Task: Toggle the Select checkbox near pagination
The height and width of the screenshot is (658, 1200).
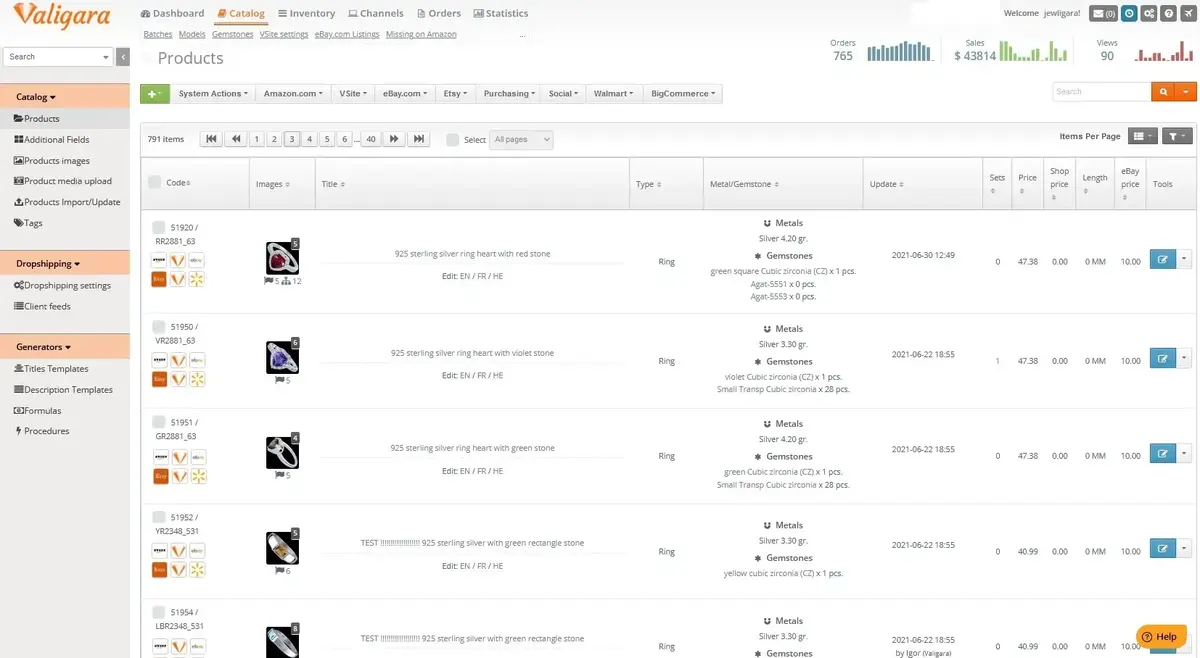Action: click(x=452, y=140)
